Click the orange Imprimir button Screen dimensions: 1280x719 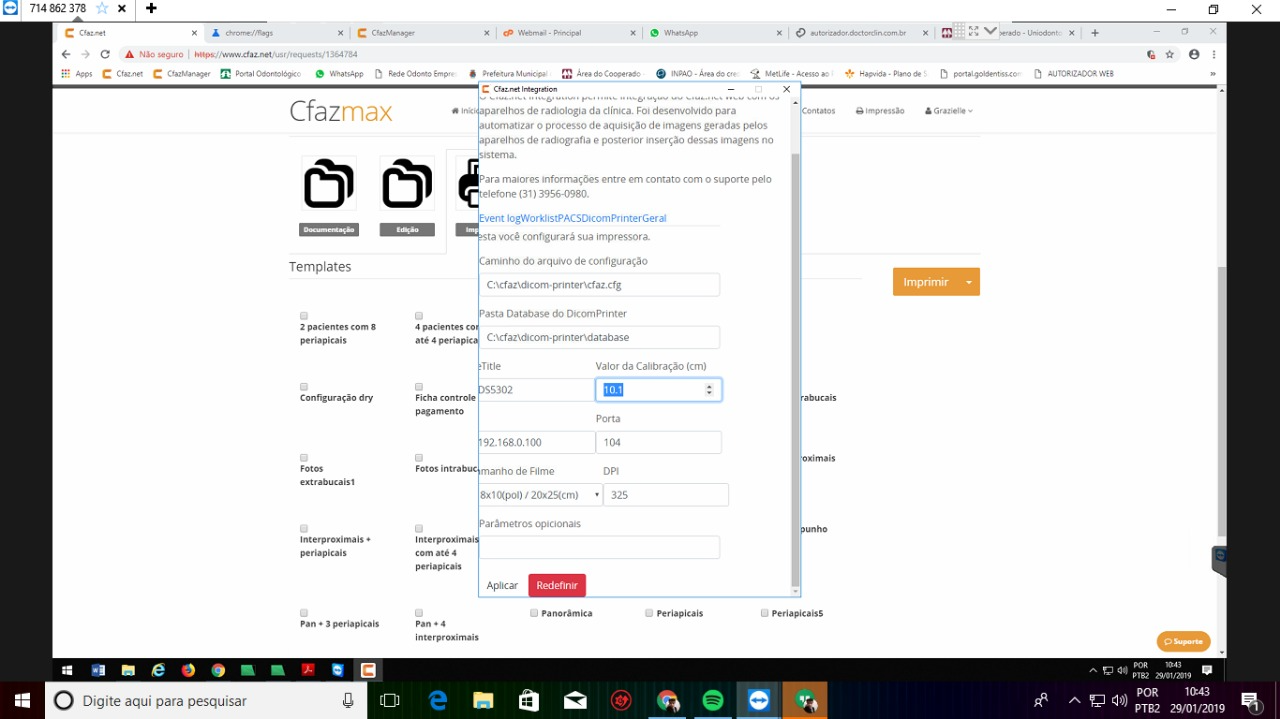tap(926, 282)
